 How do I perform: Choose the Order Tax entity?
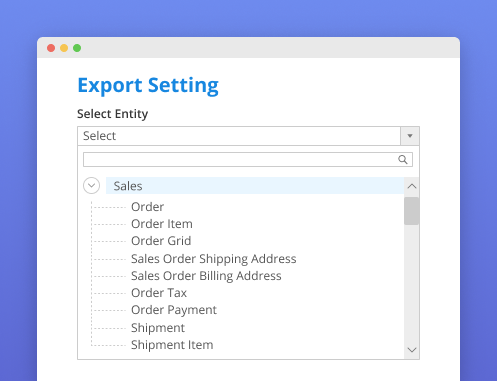(159, 293)
